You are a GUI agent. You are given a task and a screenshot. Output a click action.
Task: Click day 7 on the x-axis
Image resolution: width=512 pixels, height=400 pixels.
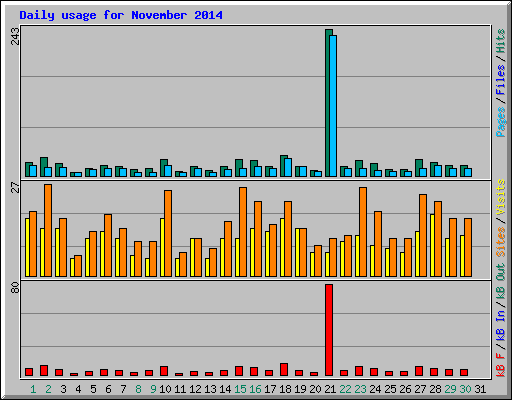(123, 389)
